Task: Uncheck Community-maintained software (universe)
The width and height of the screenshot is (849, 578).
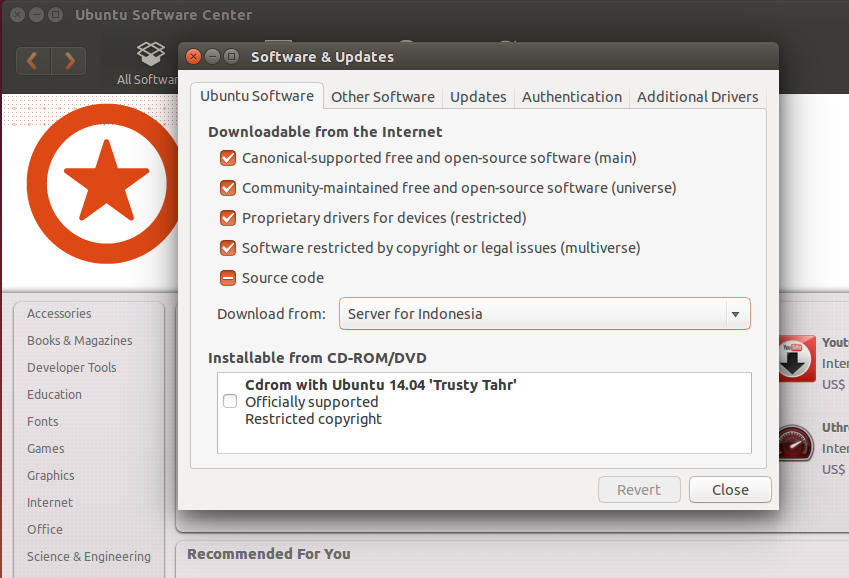Action: pos(228,188)
